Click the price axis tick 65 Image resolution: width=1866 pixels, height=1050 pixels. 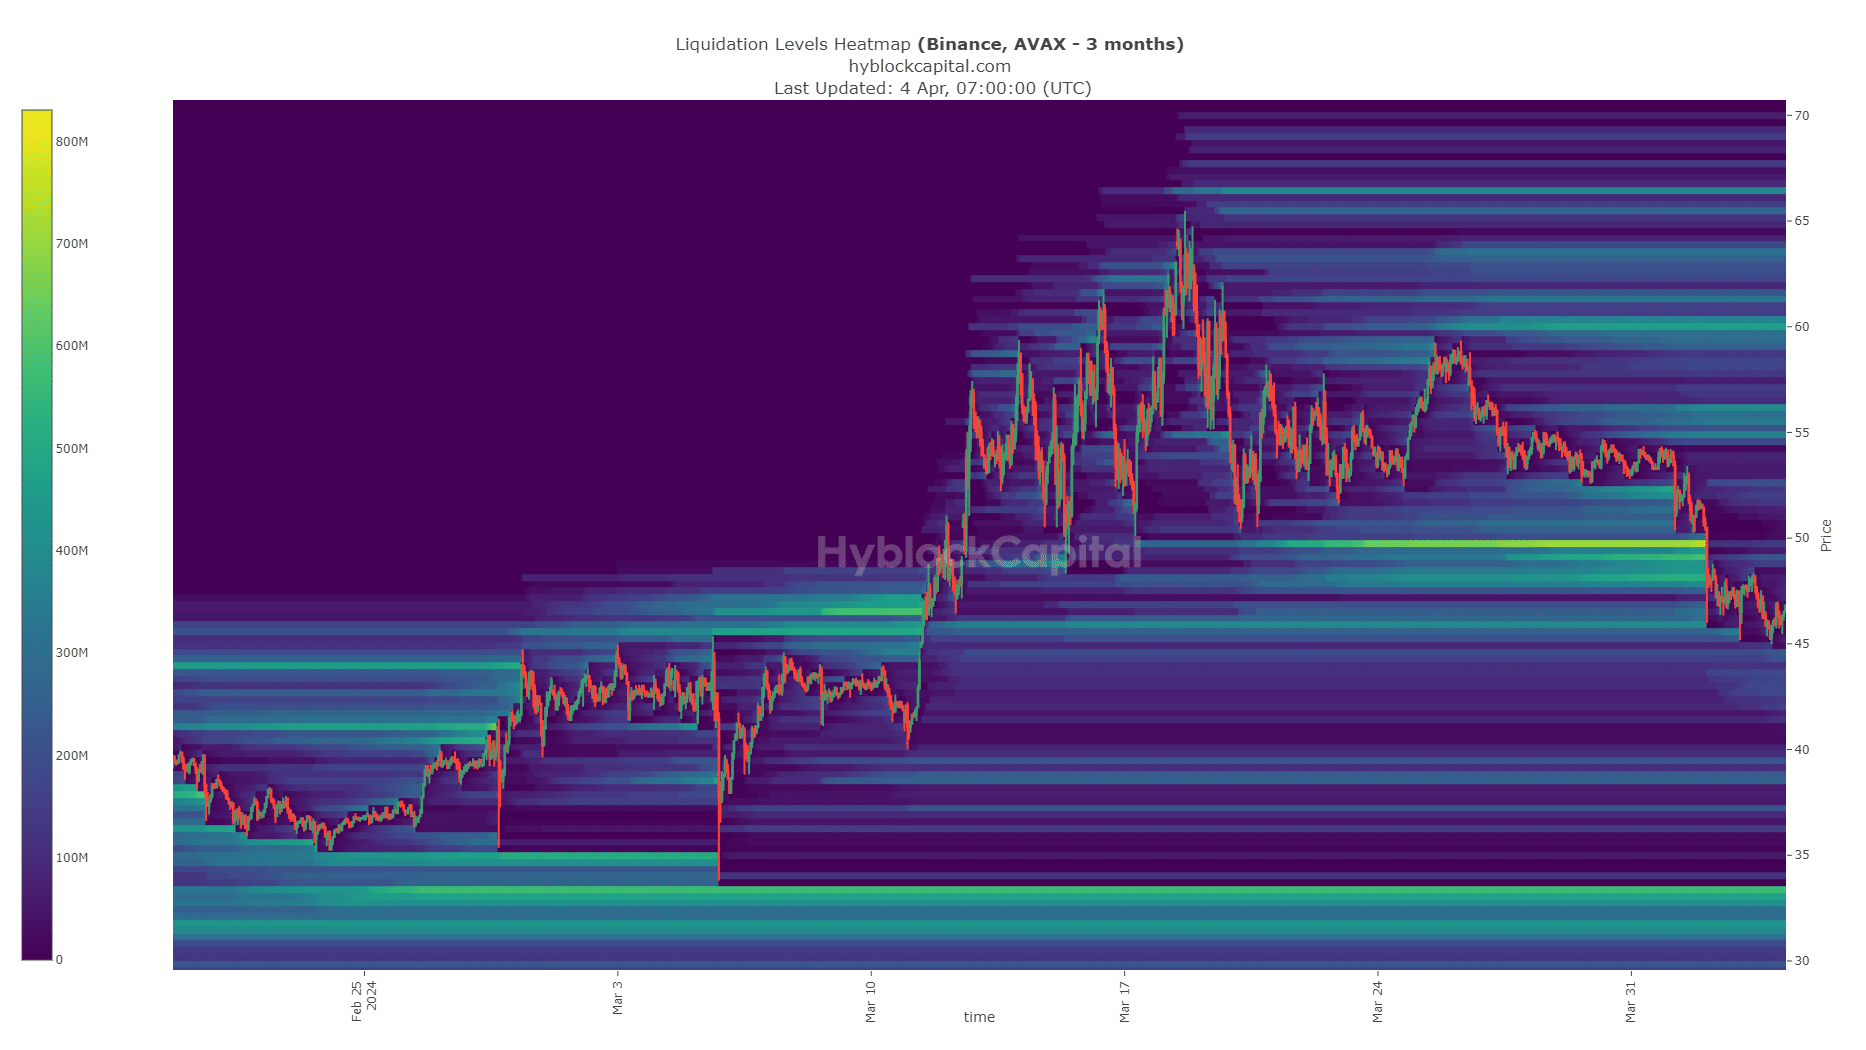click(x=1801, y=221)
